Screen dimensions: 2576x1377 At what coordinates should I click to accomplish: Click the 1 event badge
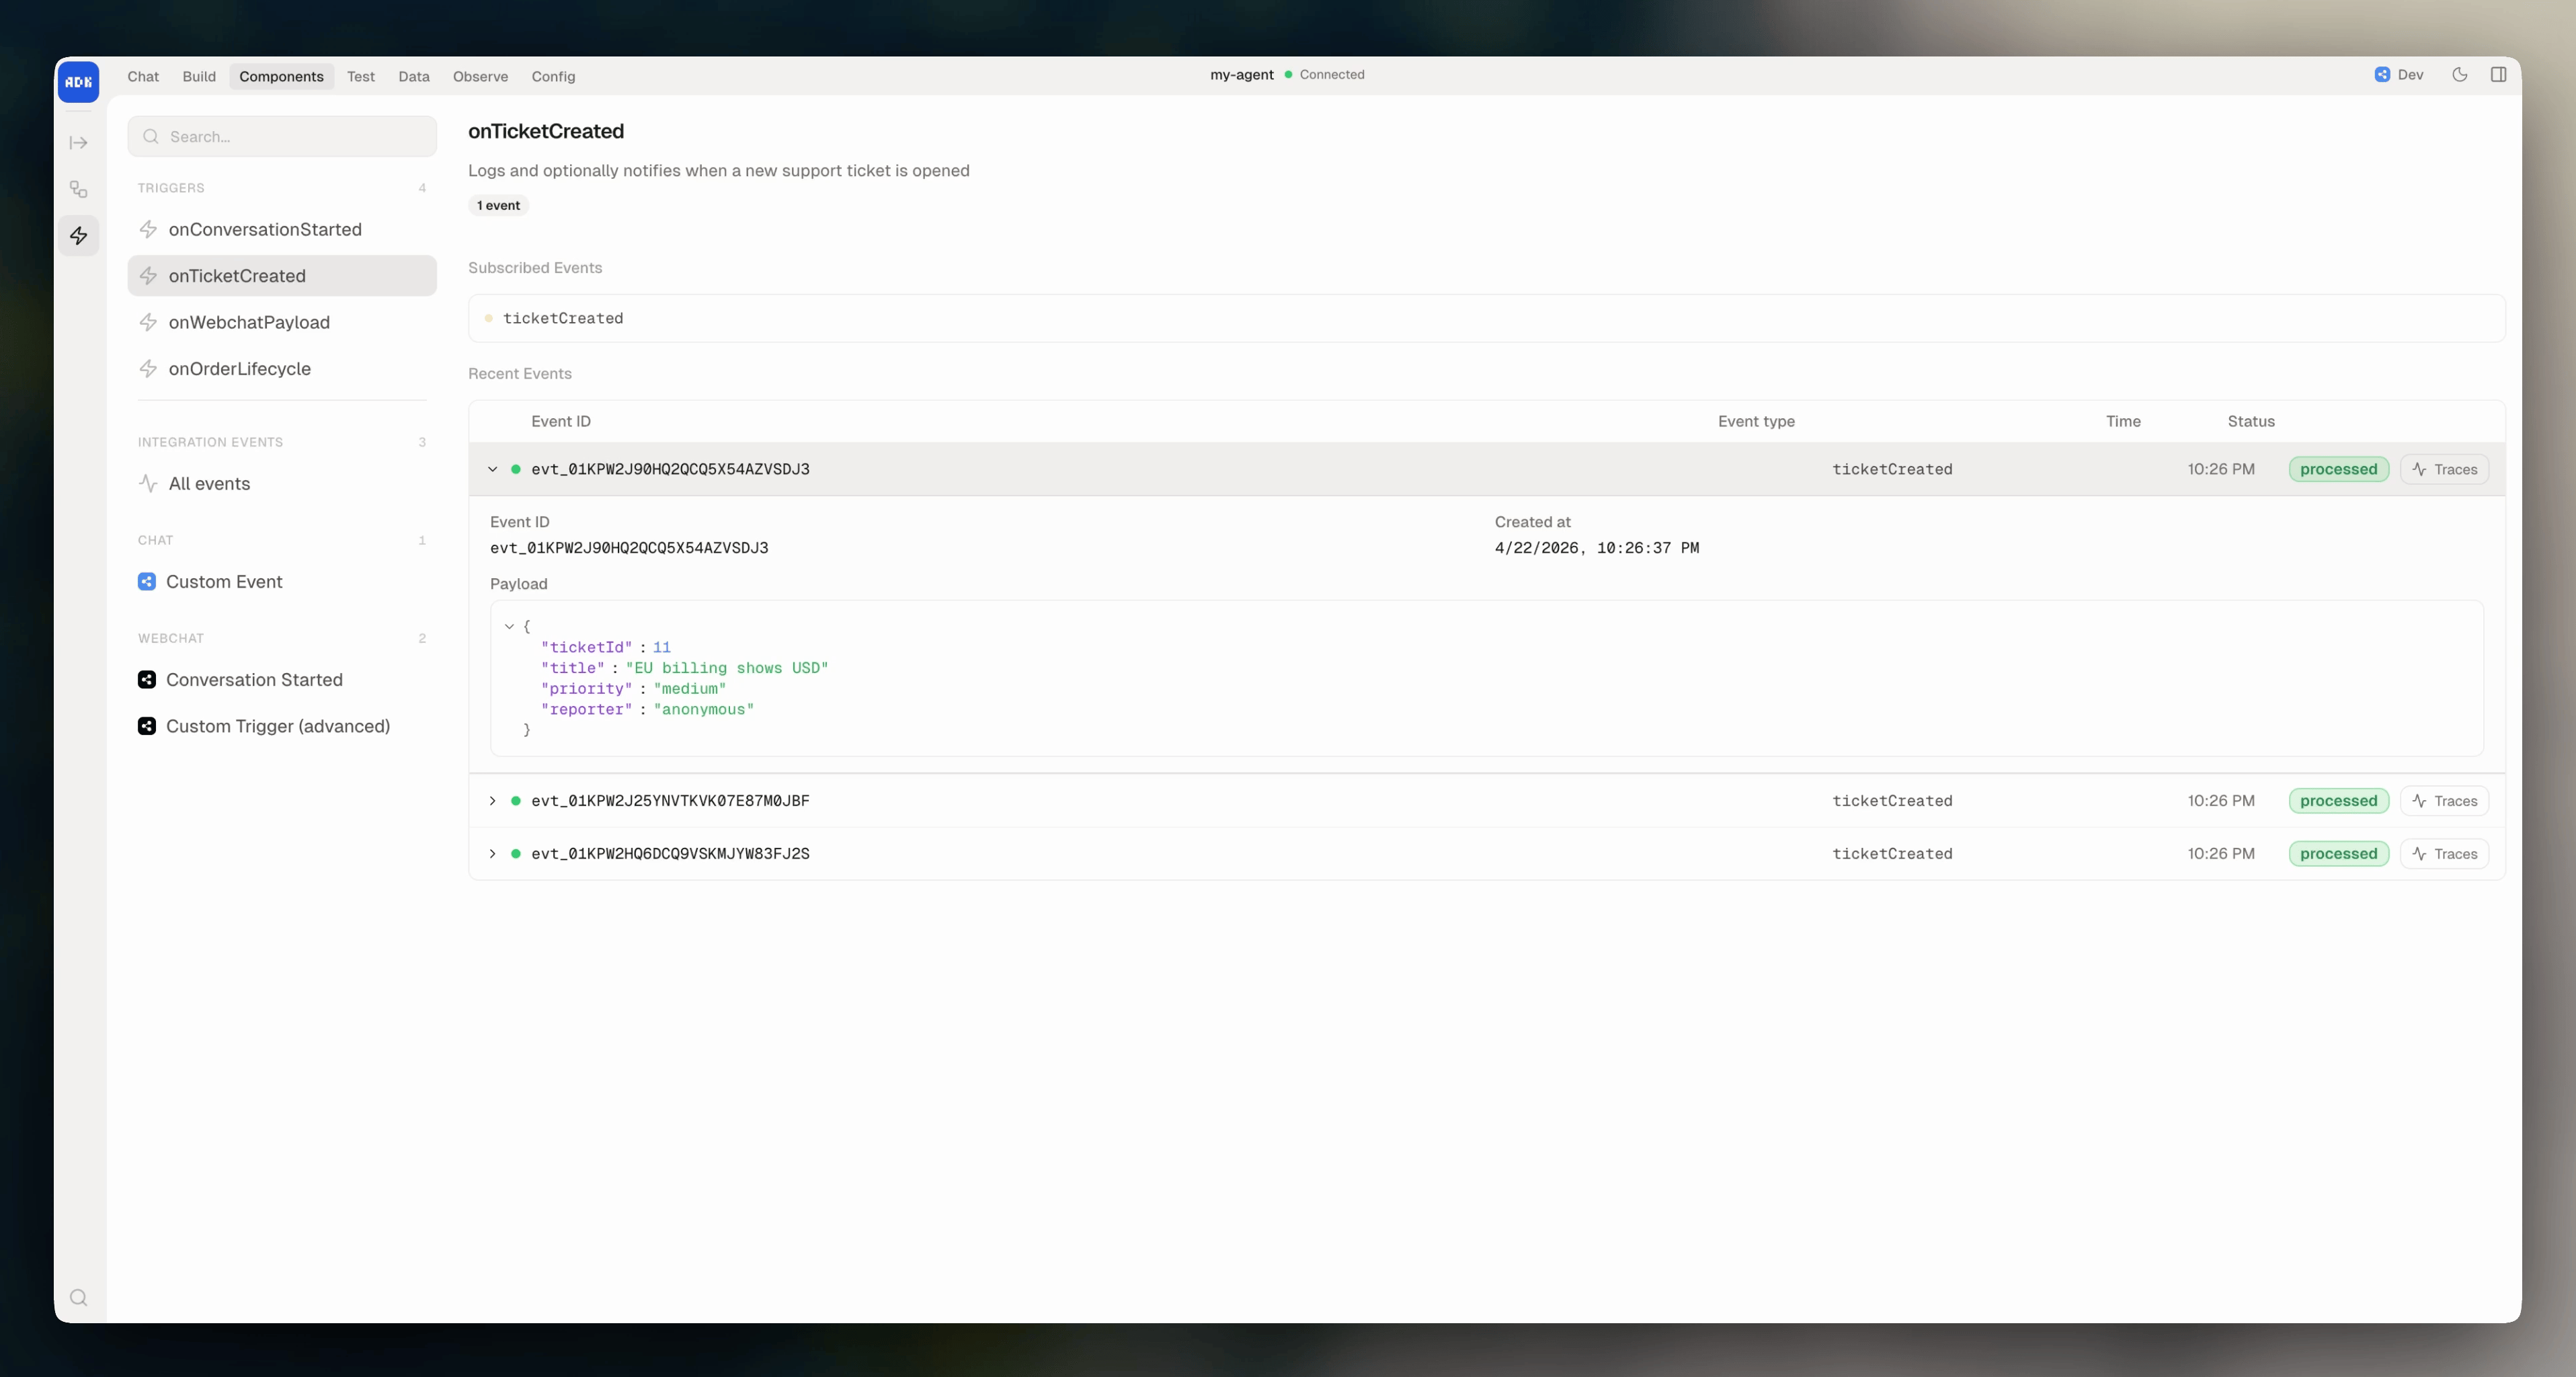click(x=498, y=205)
